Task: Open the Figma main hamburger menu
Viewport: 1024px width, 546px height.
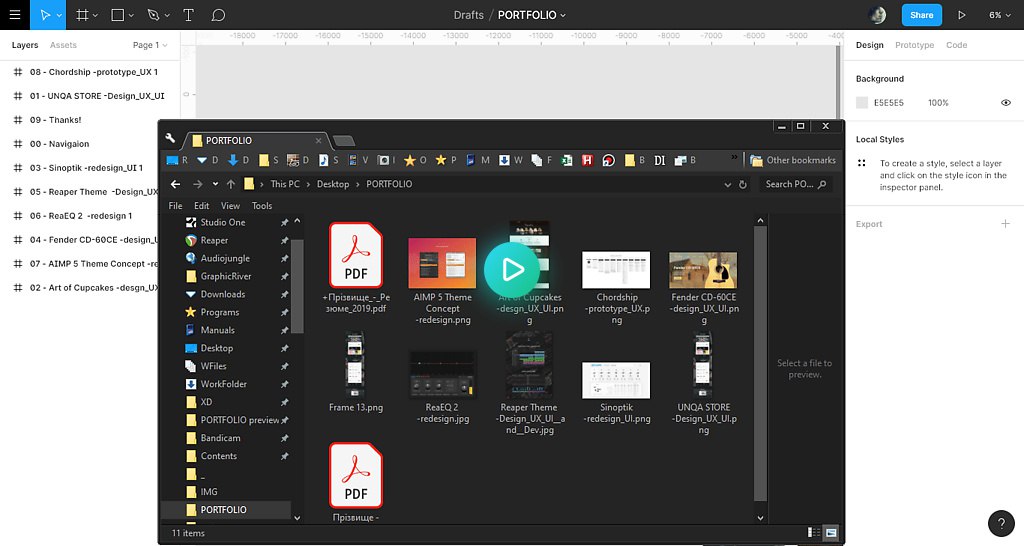Action: 14,14
